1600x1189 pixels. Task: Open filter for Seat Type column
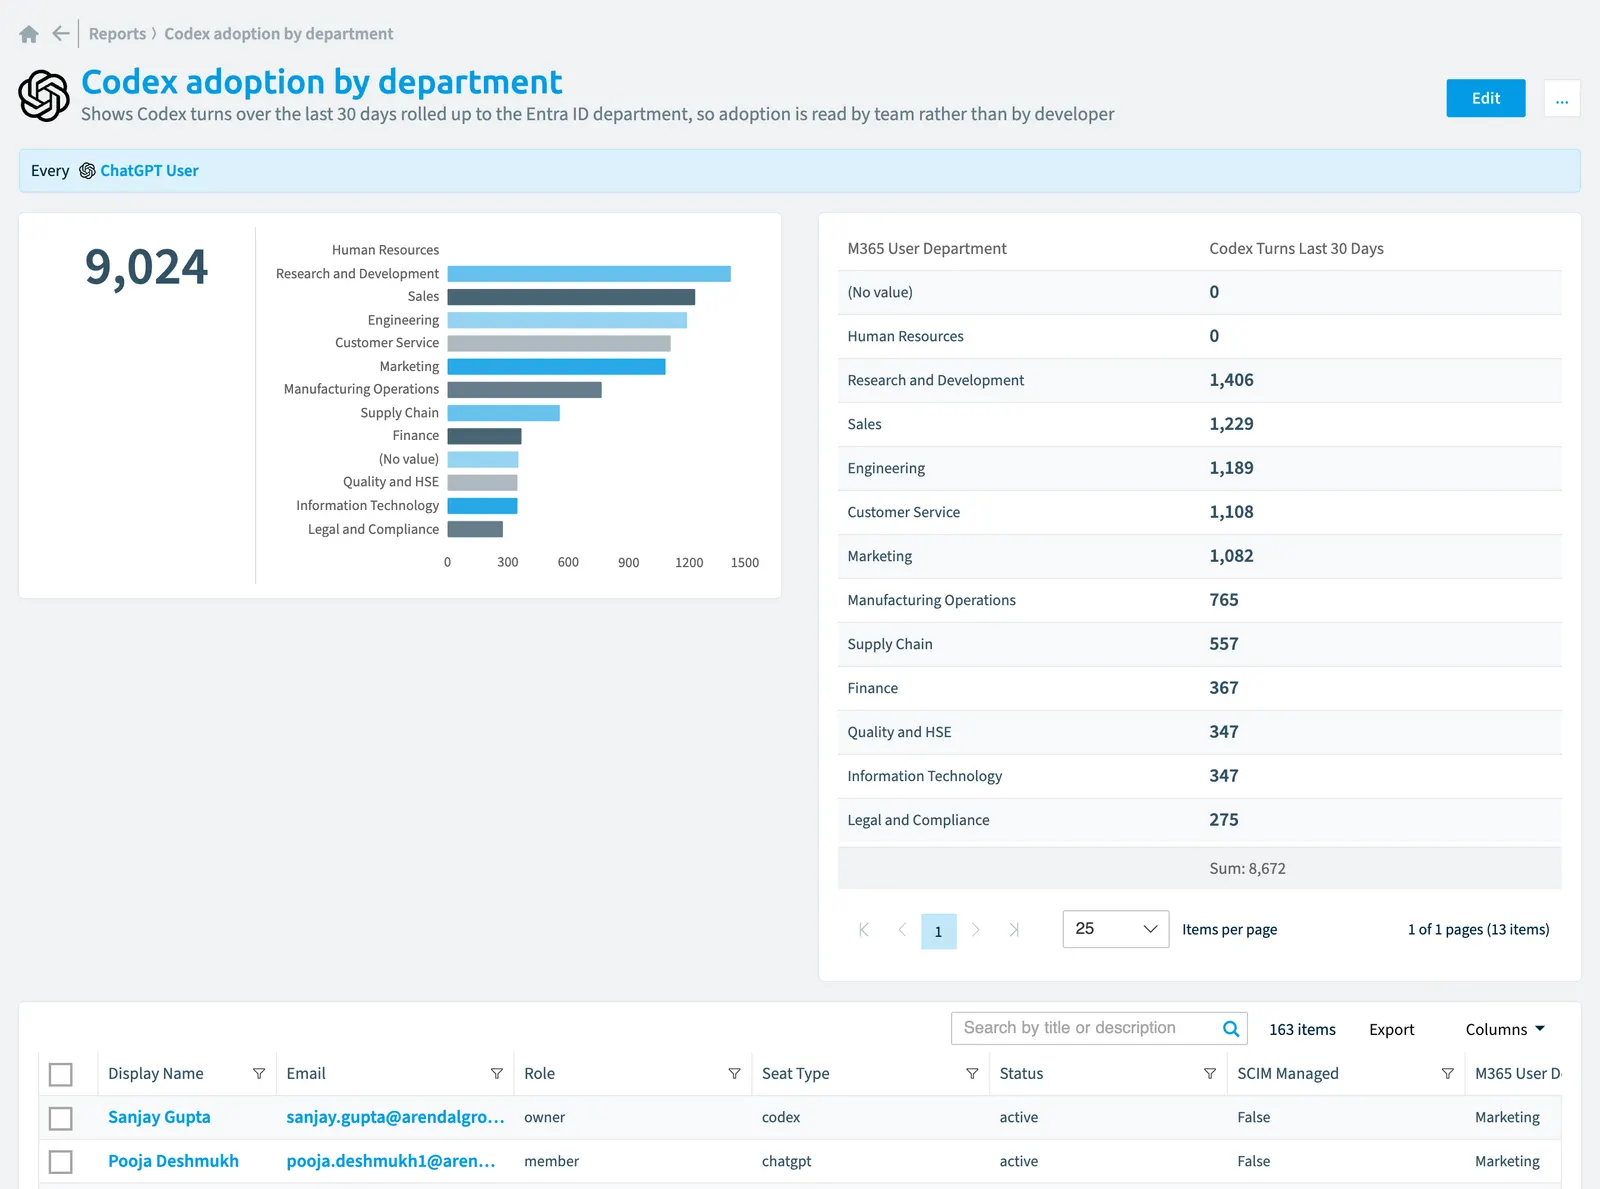pyautogui.click(x=972, y=1073)
